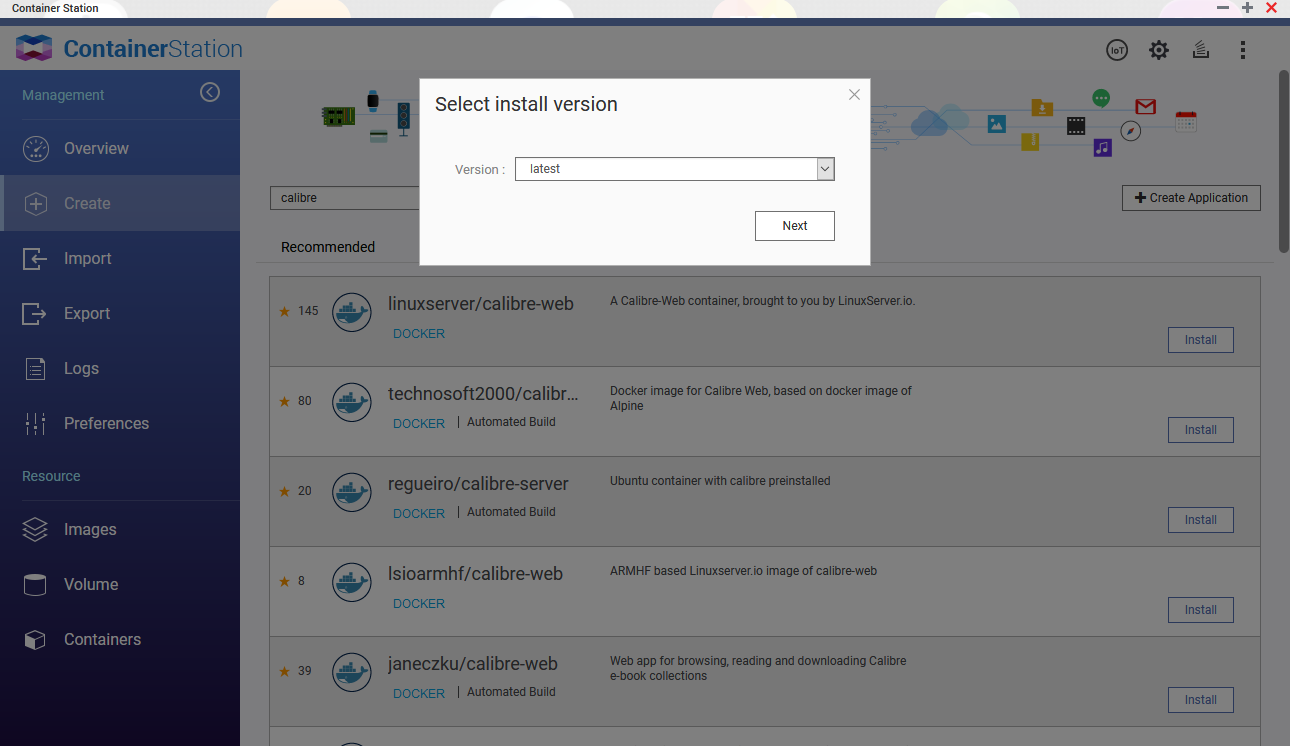Image resolution: width=1290 pixels, height=746 pixels.
Task: Click the star icon beside 145
Action: click(285, 311)
